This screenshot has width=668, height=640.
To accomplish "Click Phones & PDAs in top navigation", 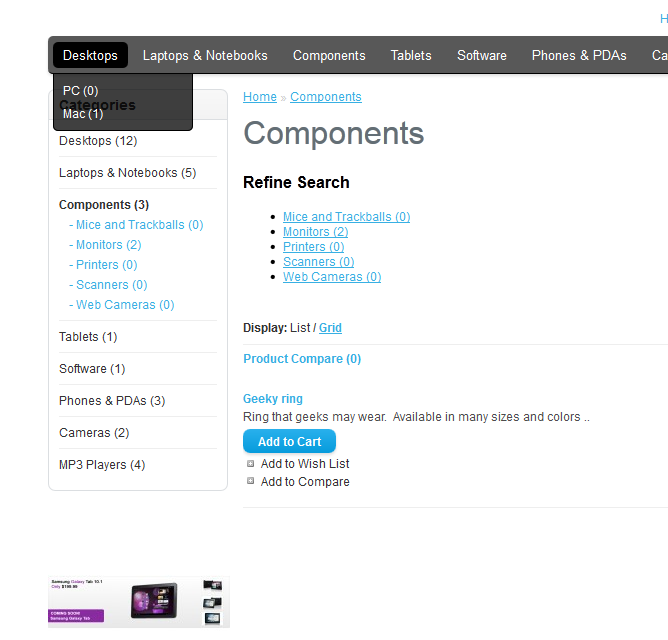I will pyautogui.click(x=579, y=55).
